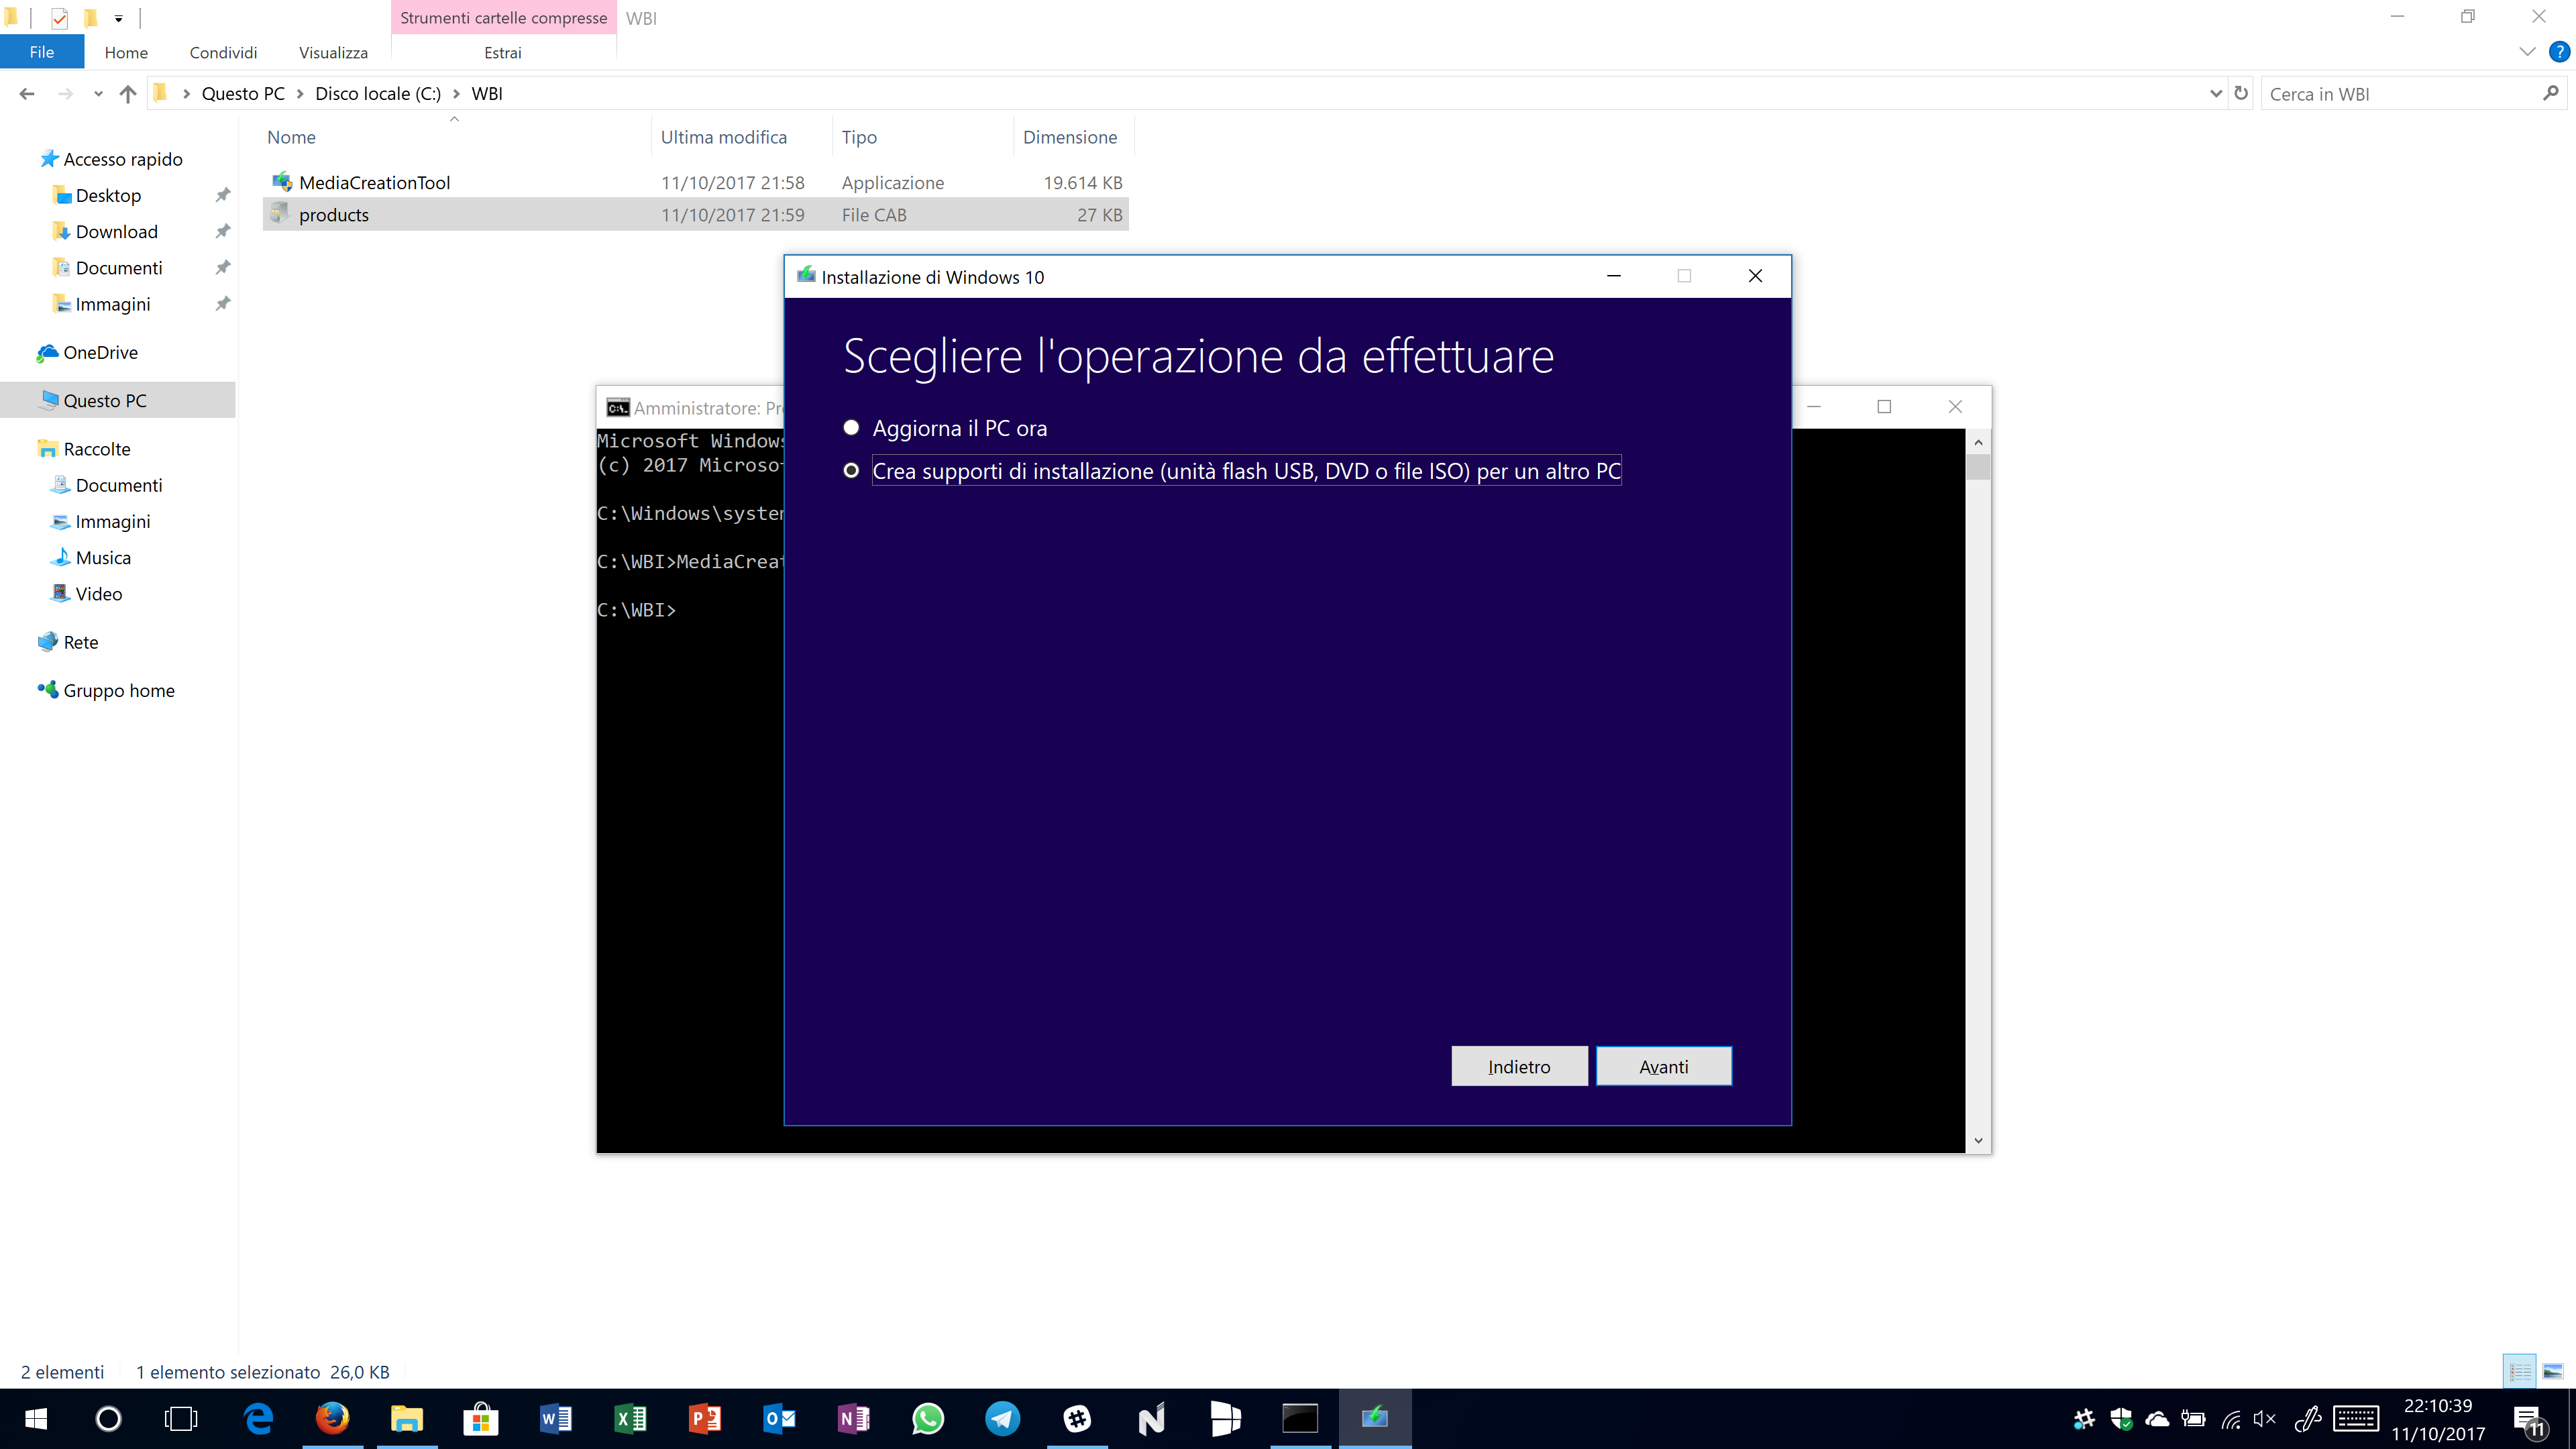Launch Outlook from taskbar

(779, 1418)
